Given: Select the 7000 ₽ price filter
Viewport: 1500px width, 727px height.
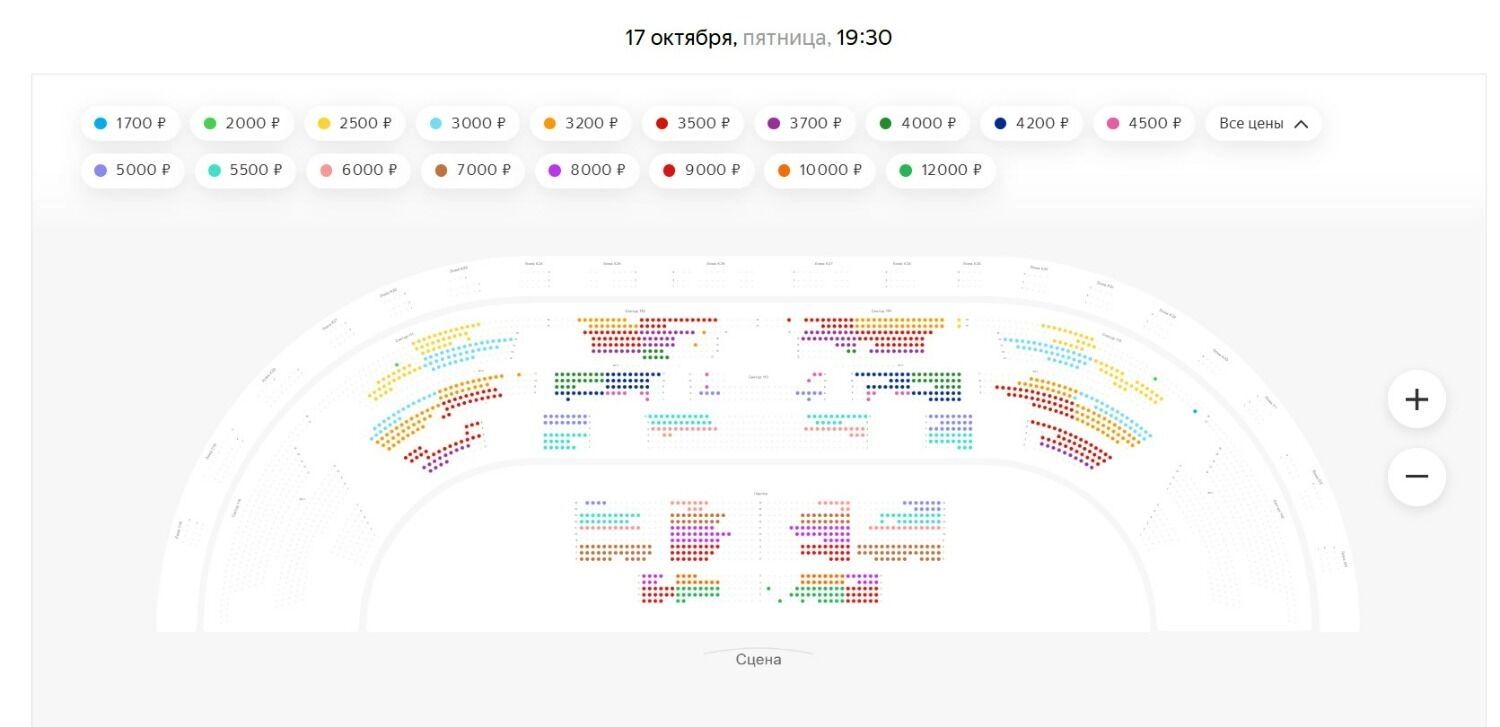Looking at the screenshot, I should [472, 170].
